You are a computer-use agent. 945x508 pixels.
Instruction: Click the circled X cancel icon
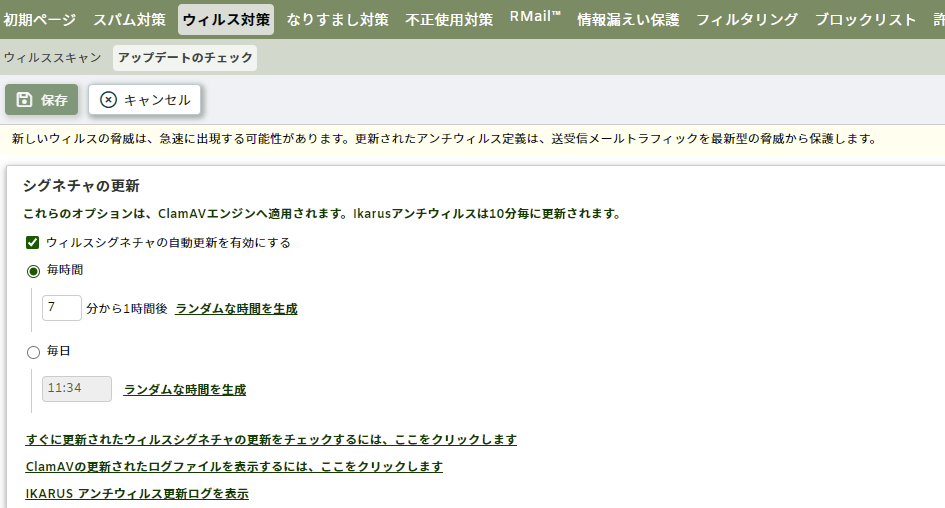108,100
